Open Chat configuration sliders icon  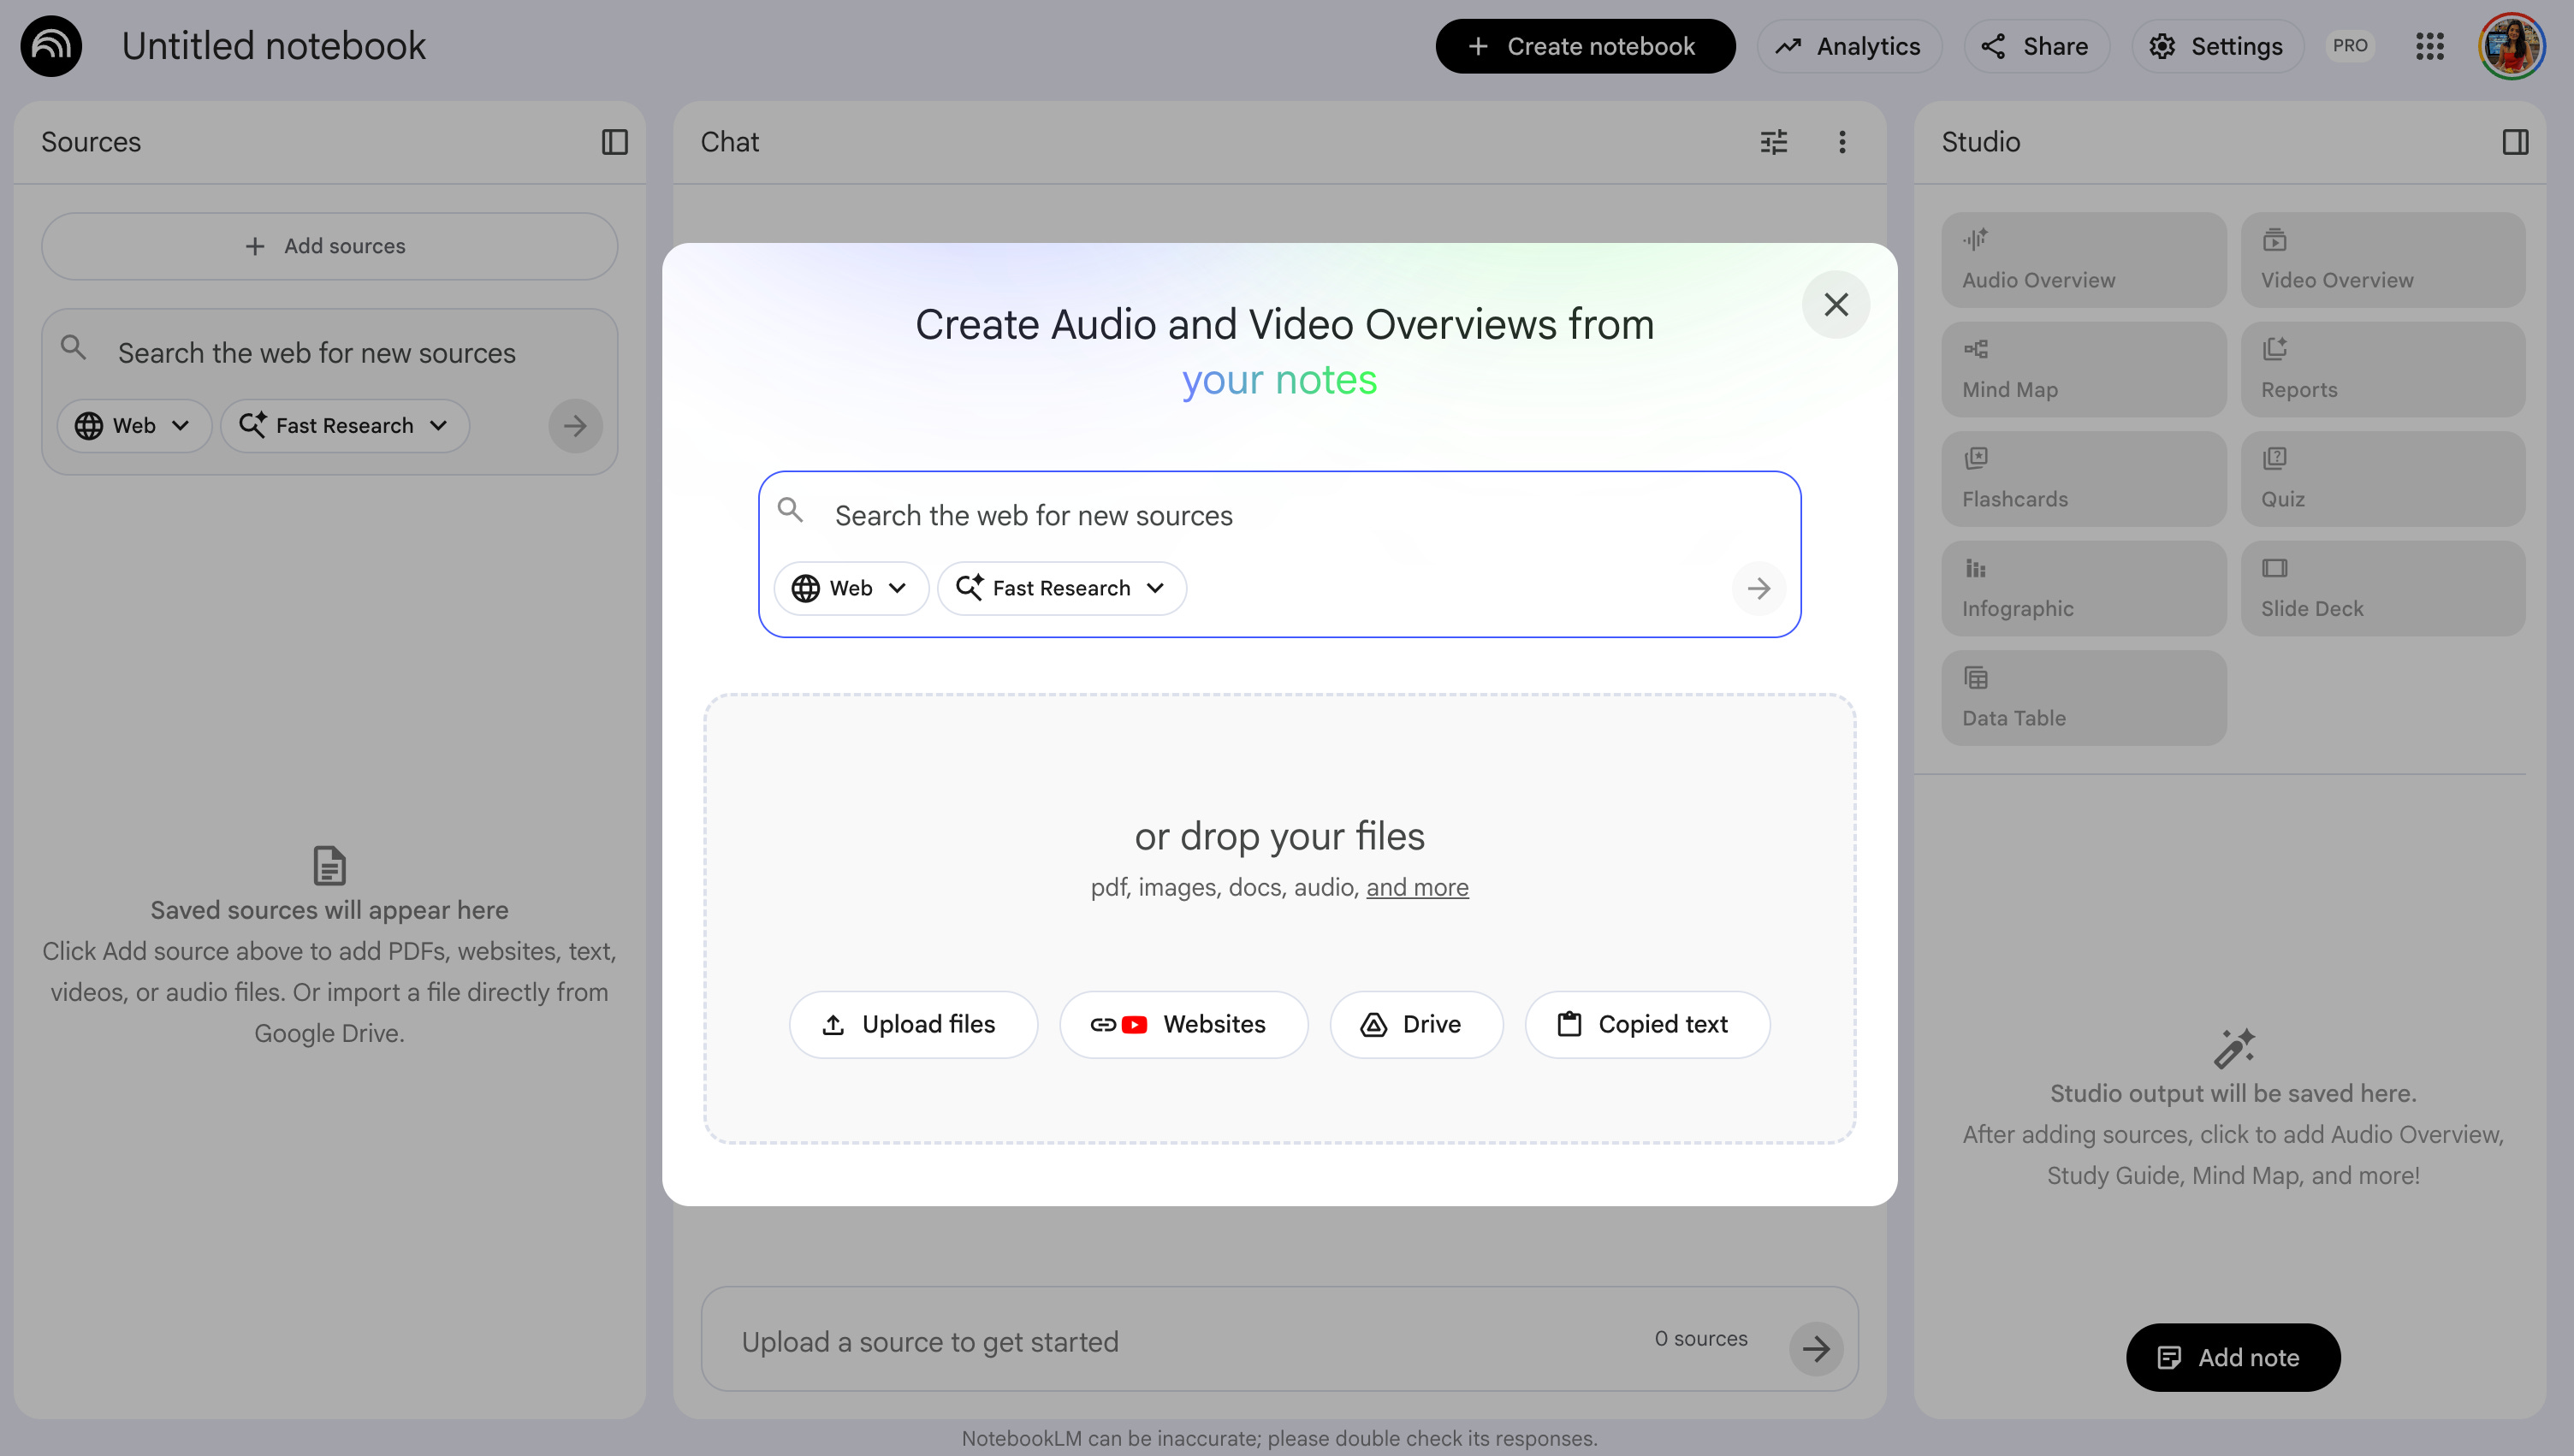[1774, 142]
